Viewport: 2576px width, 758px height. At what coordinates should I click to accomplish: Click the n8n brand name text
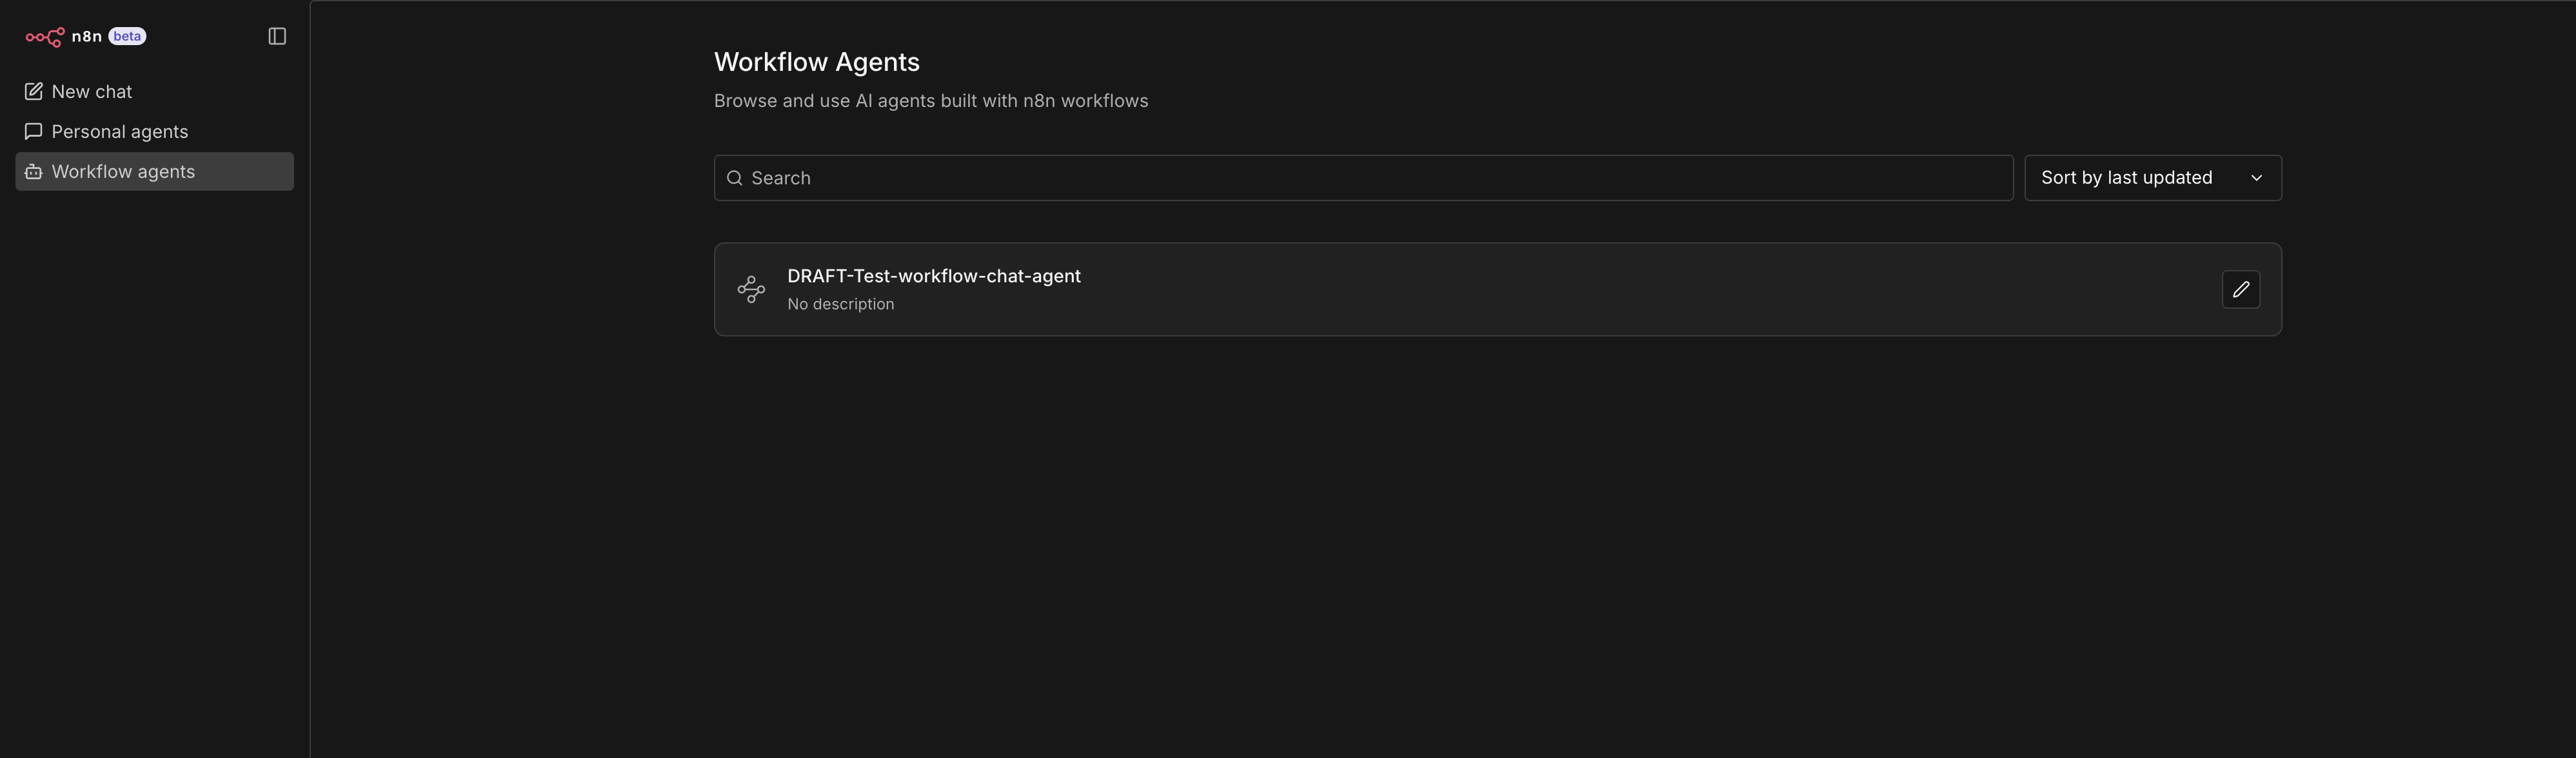tap(86, 37)
